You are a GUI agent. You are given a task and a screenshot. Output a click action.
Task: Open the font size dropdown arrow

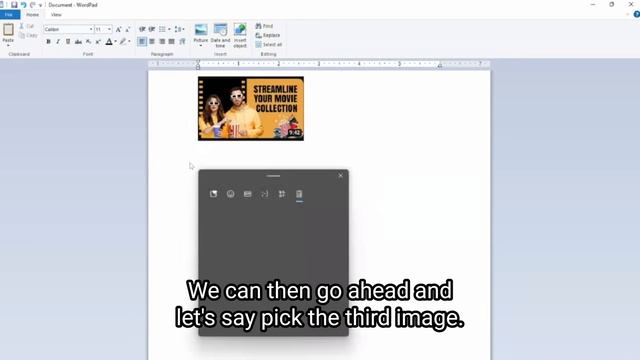click(109, 29)
